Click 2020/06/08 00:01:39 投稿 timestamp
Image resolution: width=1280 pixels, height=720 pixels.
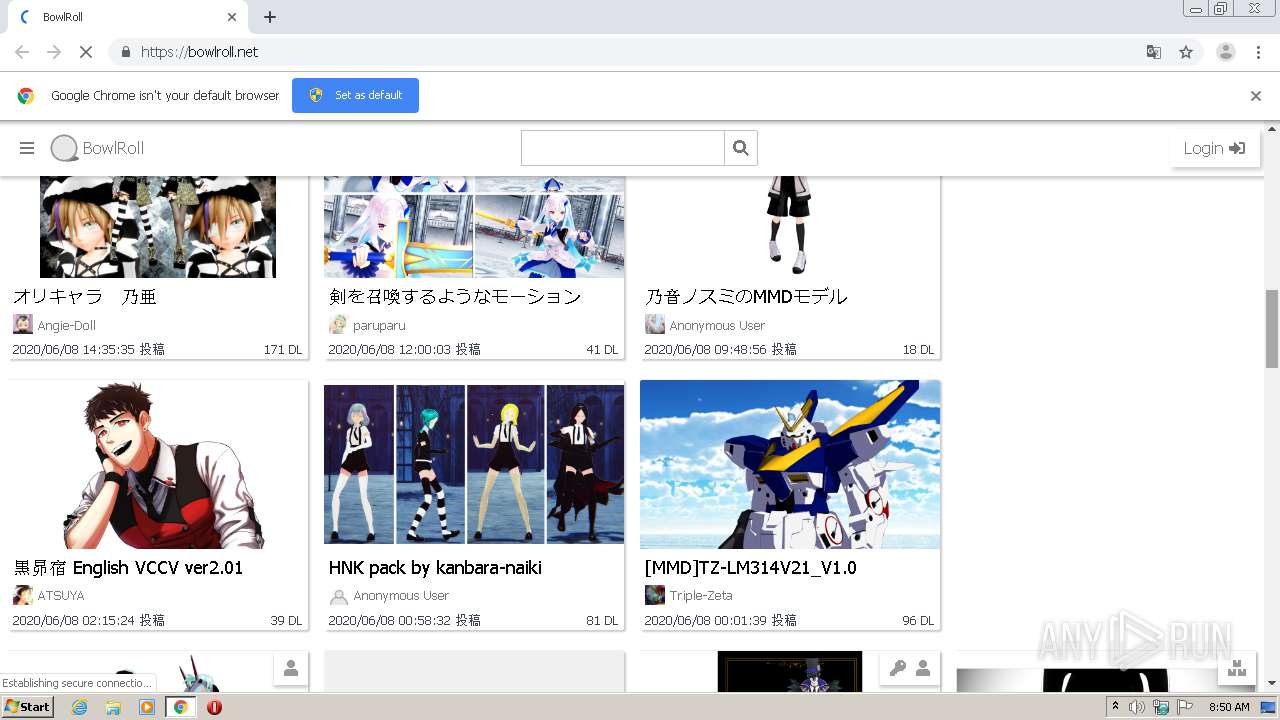[x=720, y=621]
